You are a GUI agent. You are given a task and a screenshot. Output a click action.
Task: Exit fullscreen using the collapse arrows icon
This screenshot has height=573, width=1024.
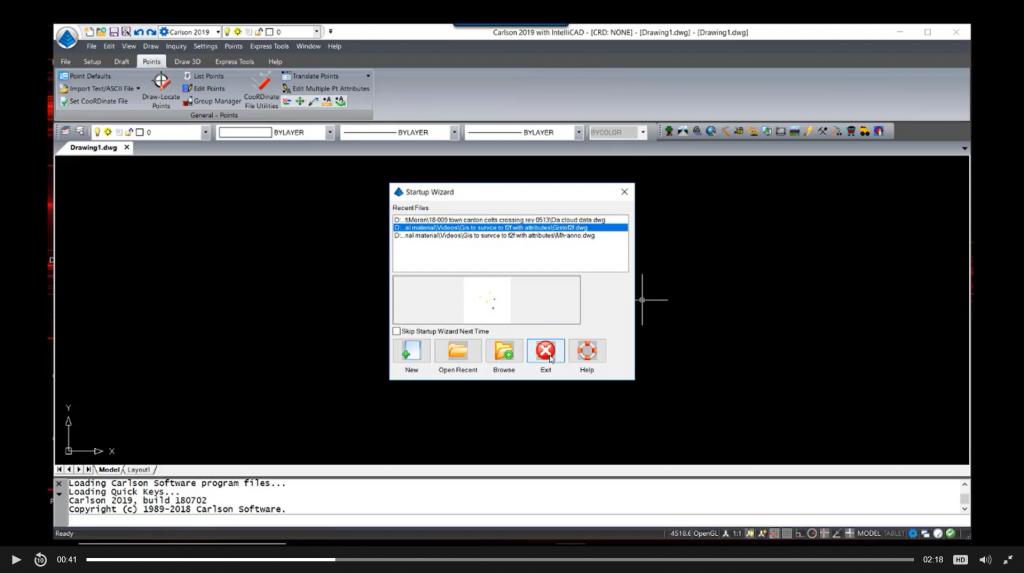(x=1008, y=559)
